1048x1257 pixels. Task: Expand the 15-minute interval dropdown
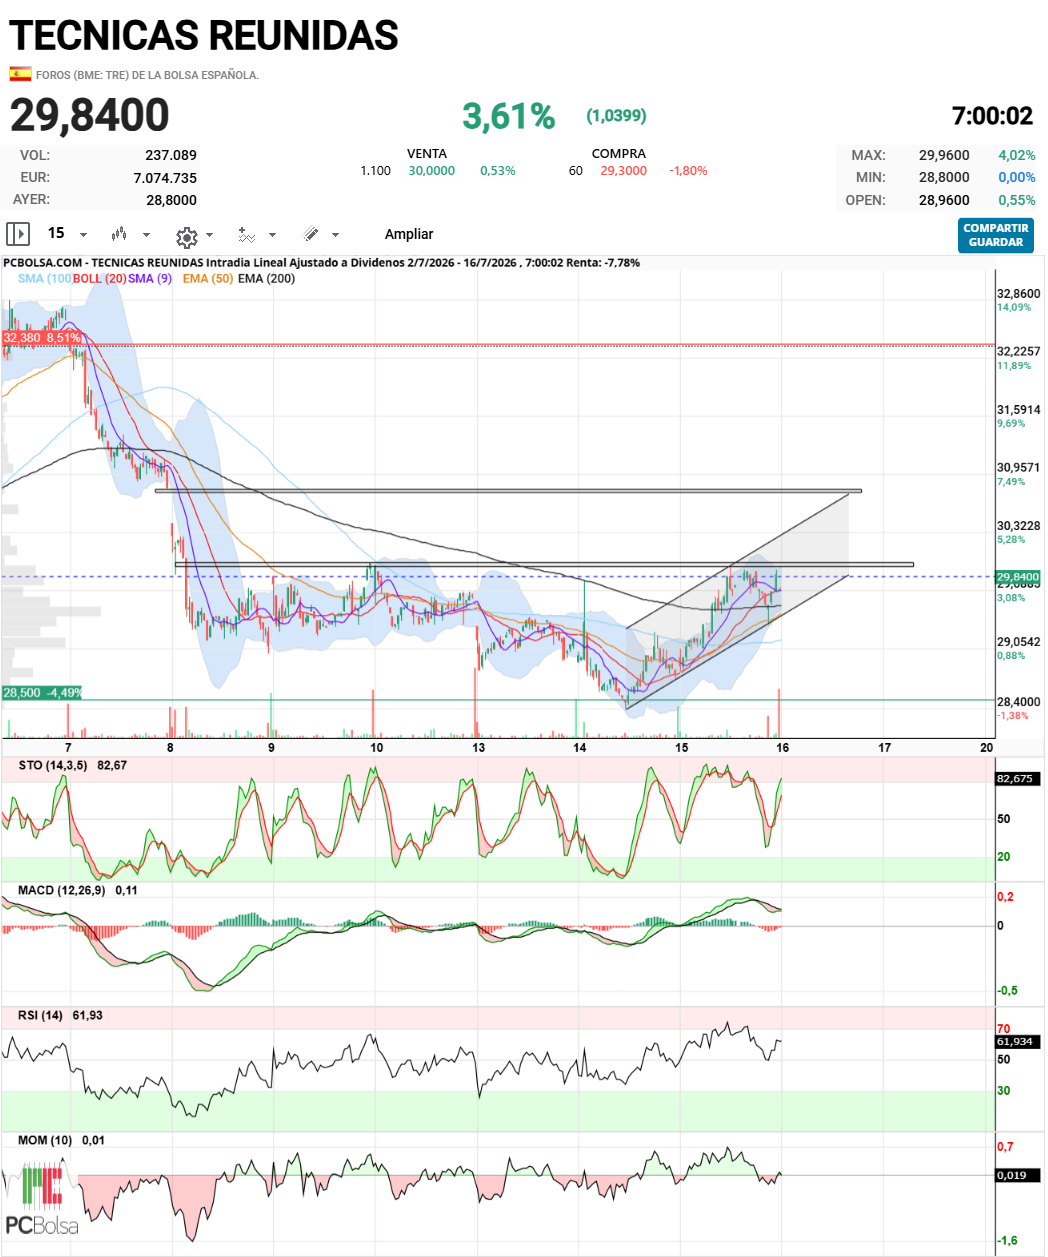(x=83, y=235)
